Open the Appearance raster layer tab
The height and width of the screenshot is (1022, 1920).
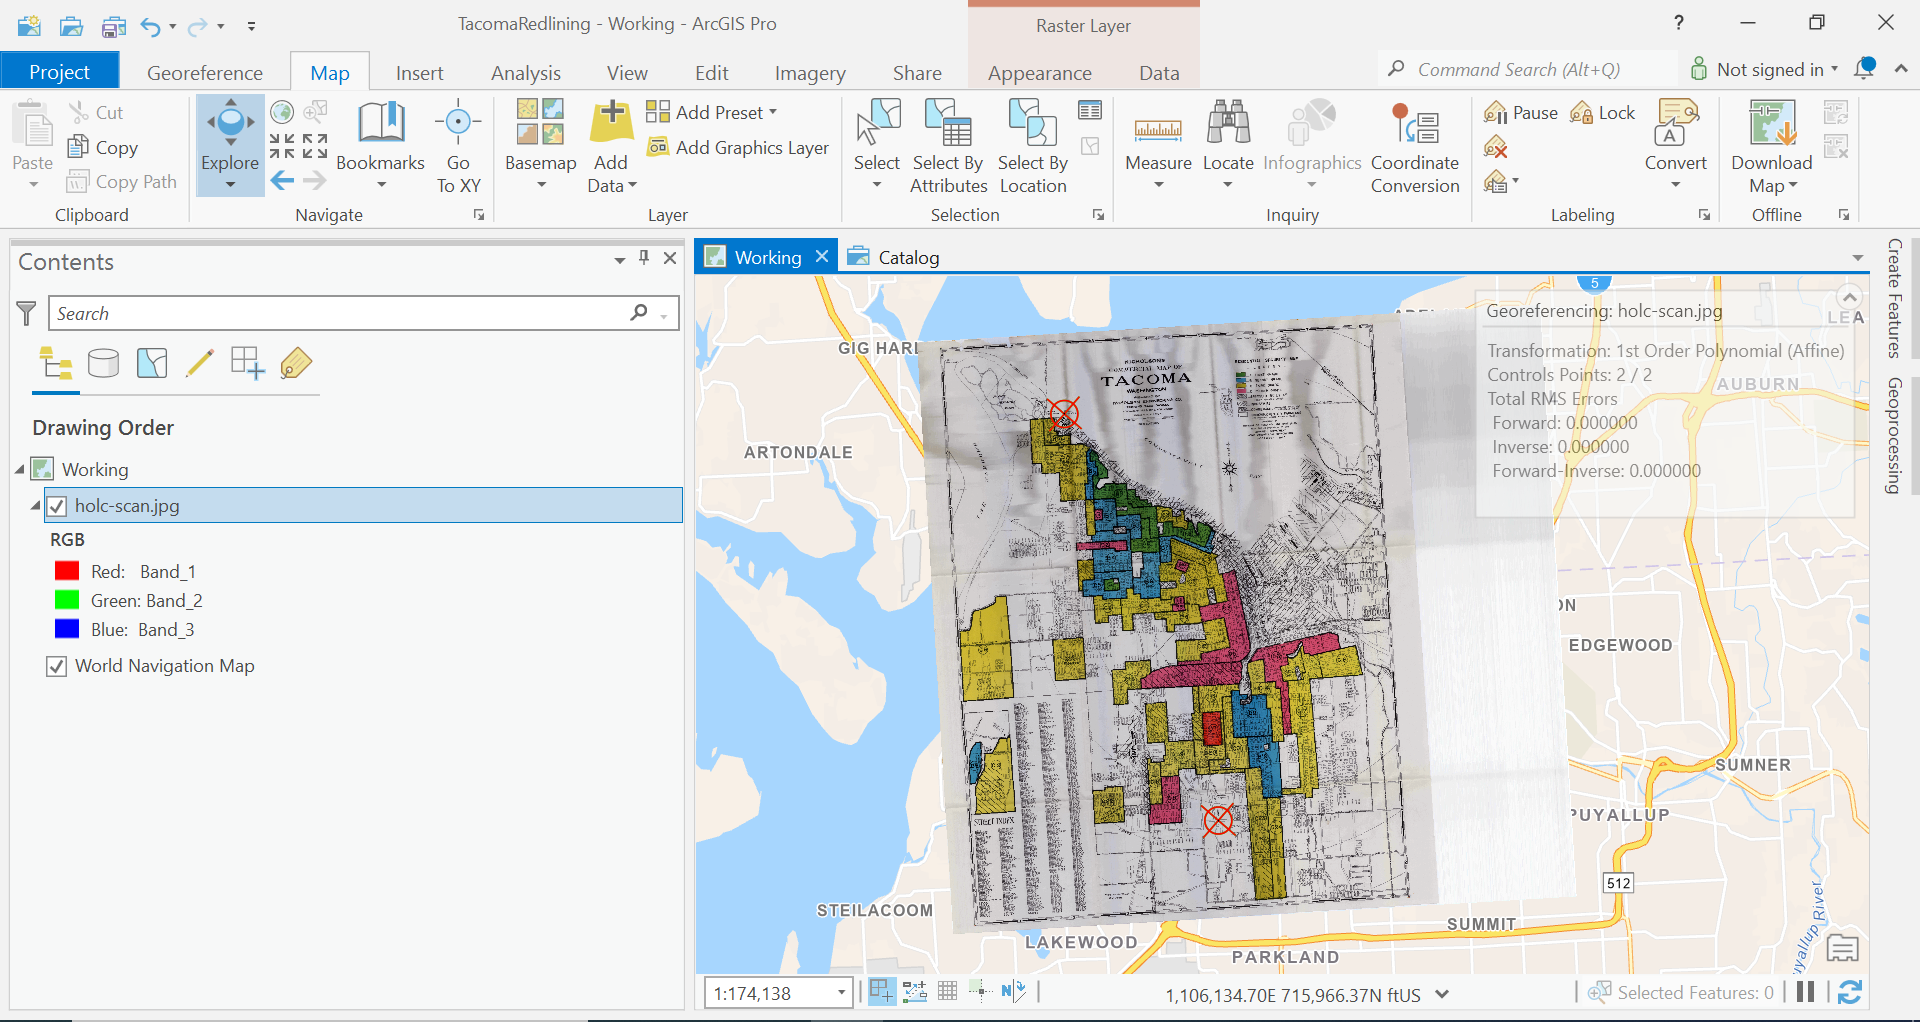click(1040, 72)
